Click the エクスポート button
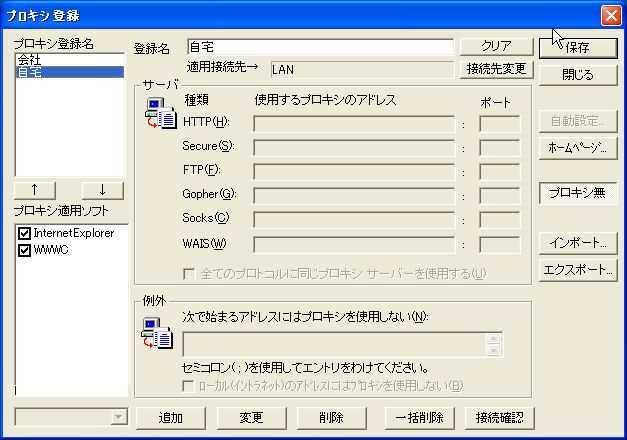Viewport: 627px width, 440px height. click(x=577, y=270)
